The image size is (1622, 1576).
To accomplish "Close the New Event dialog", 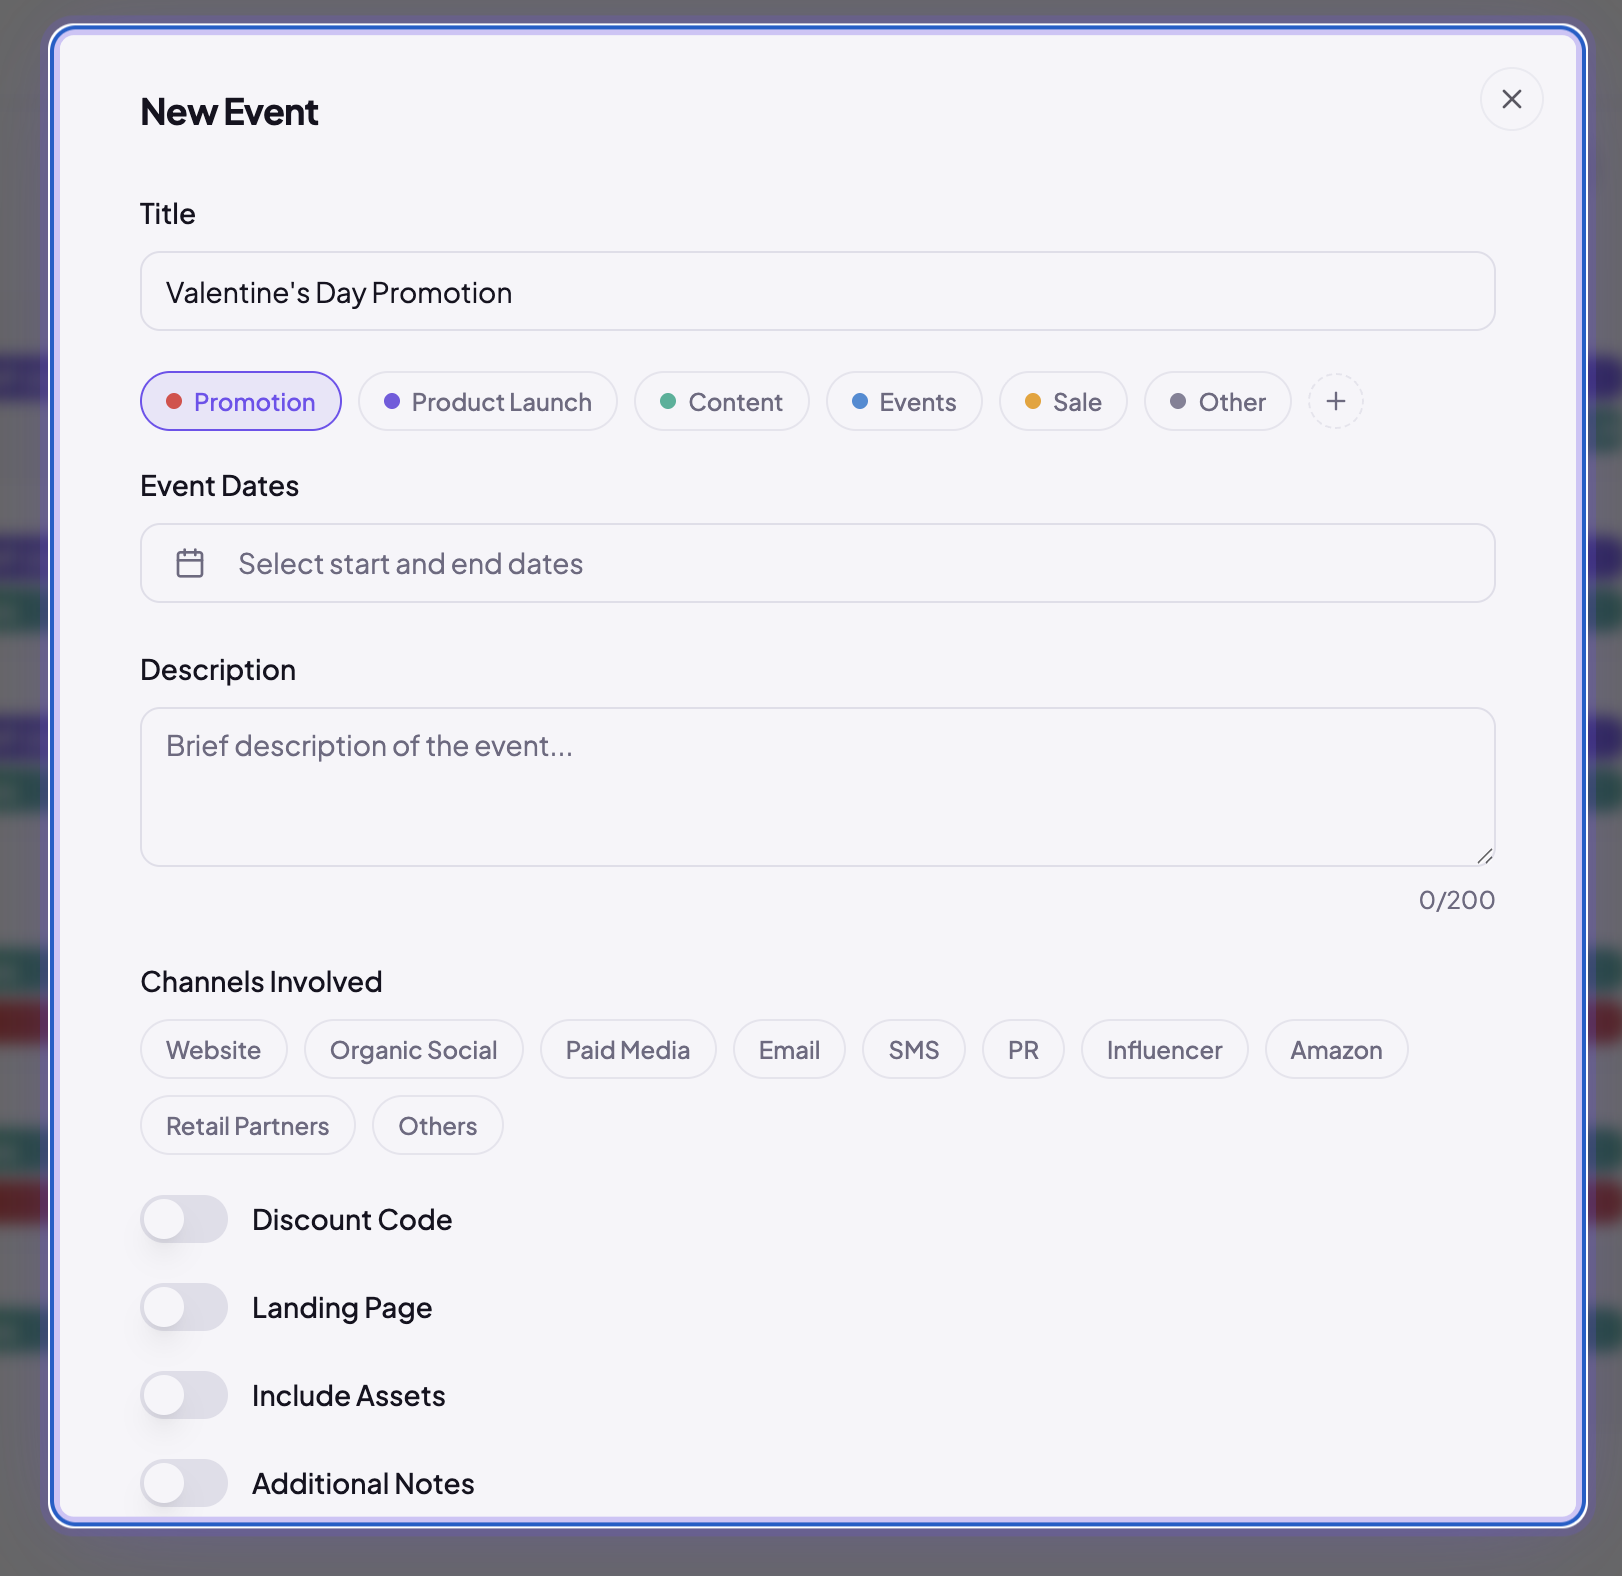I will pyautogui.click(x=1511, y=99).
